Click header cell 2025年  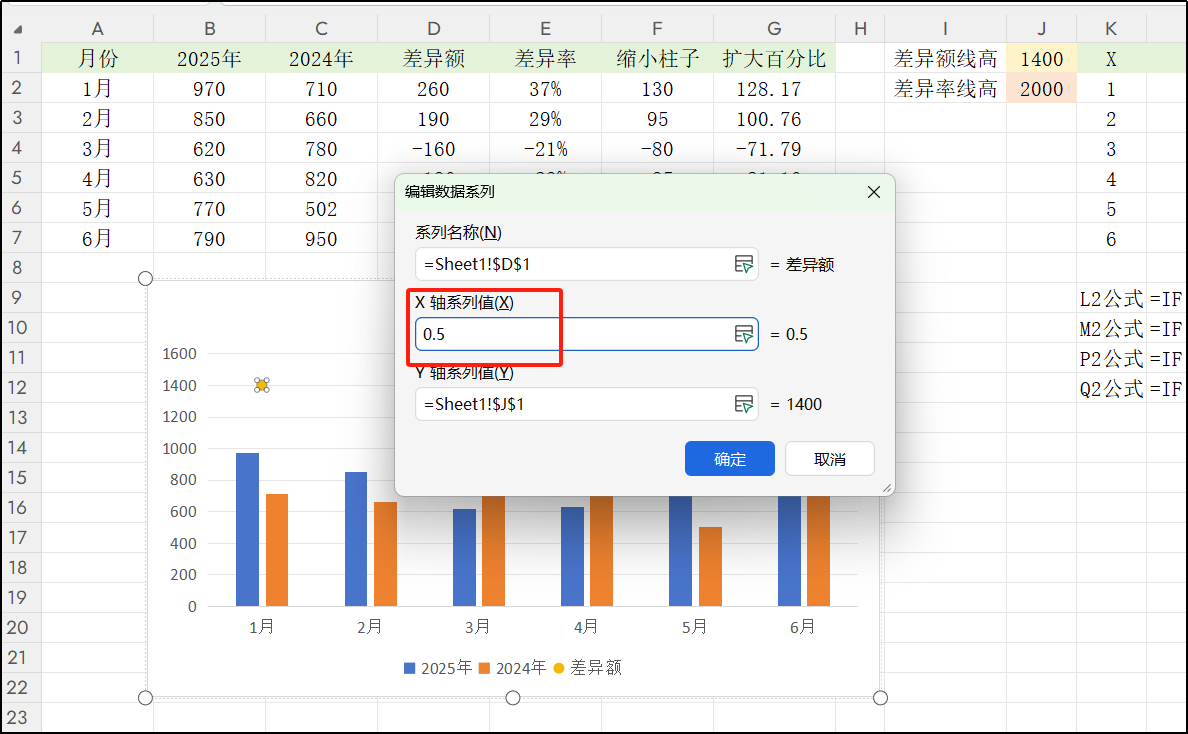coord(209,58)
